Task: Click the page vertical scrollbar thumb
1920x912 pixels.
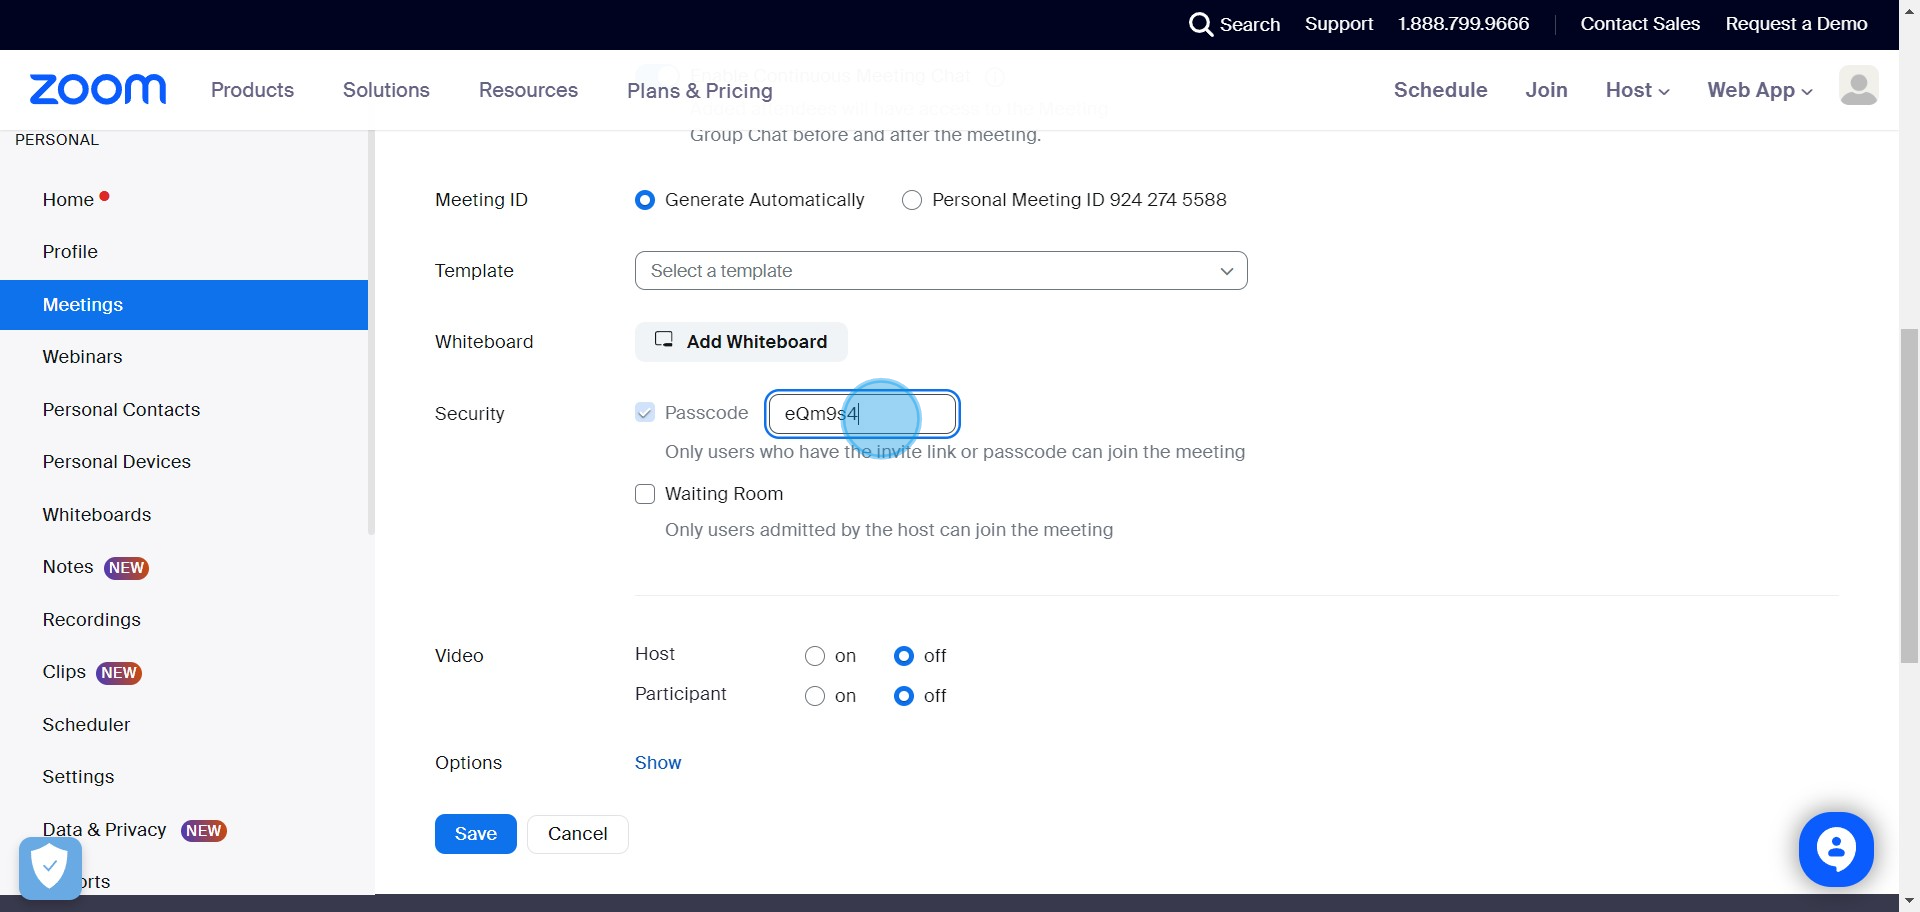Action: pos(1909,495)
